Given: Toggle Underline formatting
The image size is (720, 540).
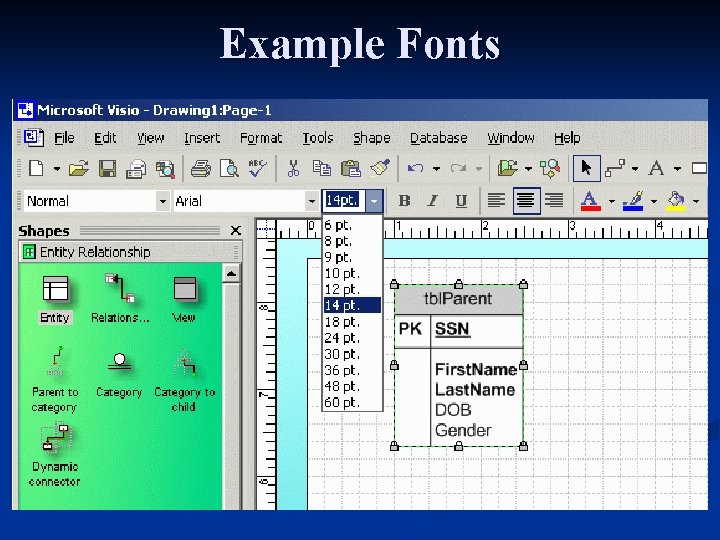Looking at the screenshot, I should tap(461, 201).
